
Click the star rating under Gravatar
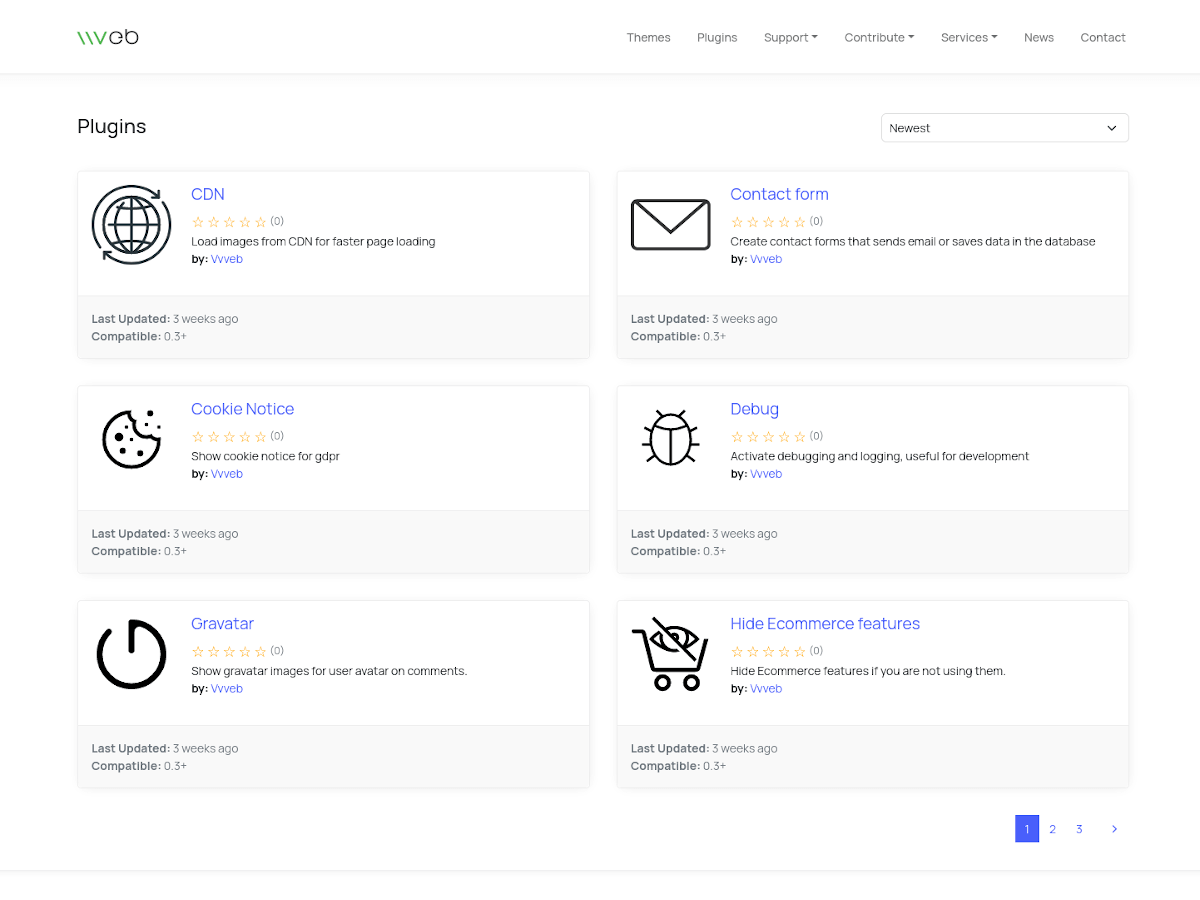(229, 651)
